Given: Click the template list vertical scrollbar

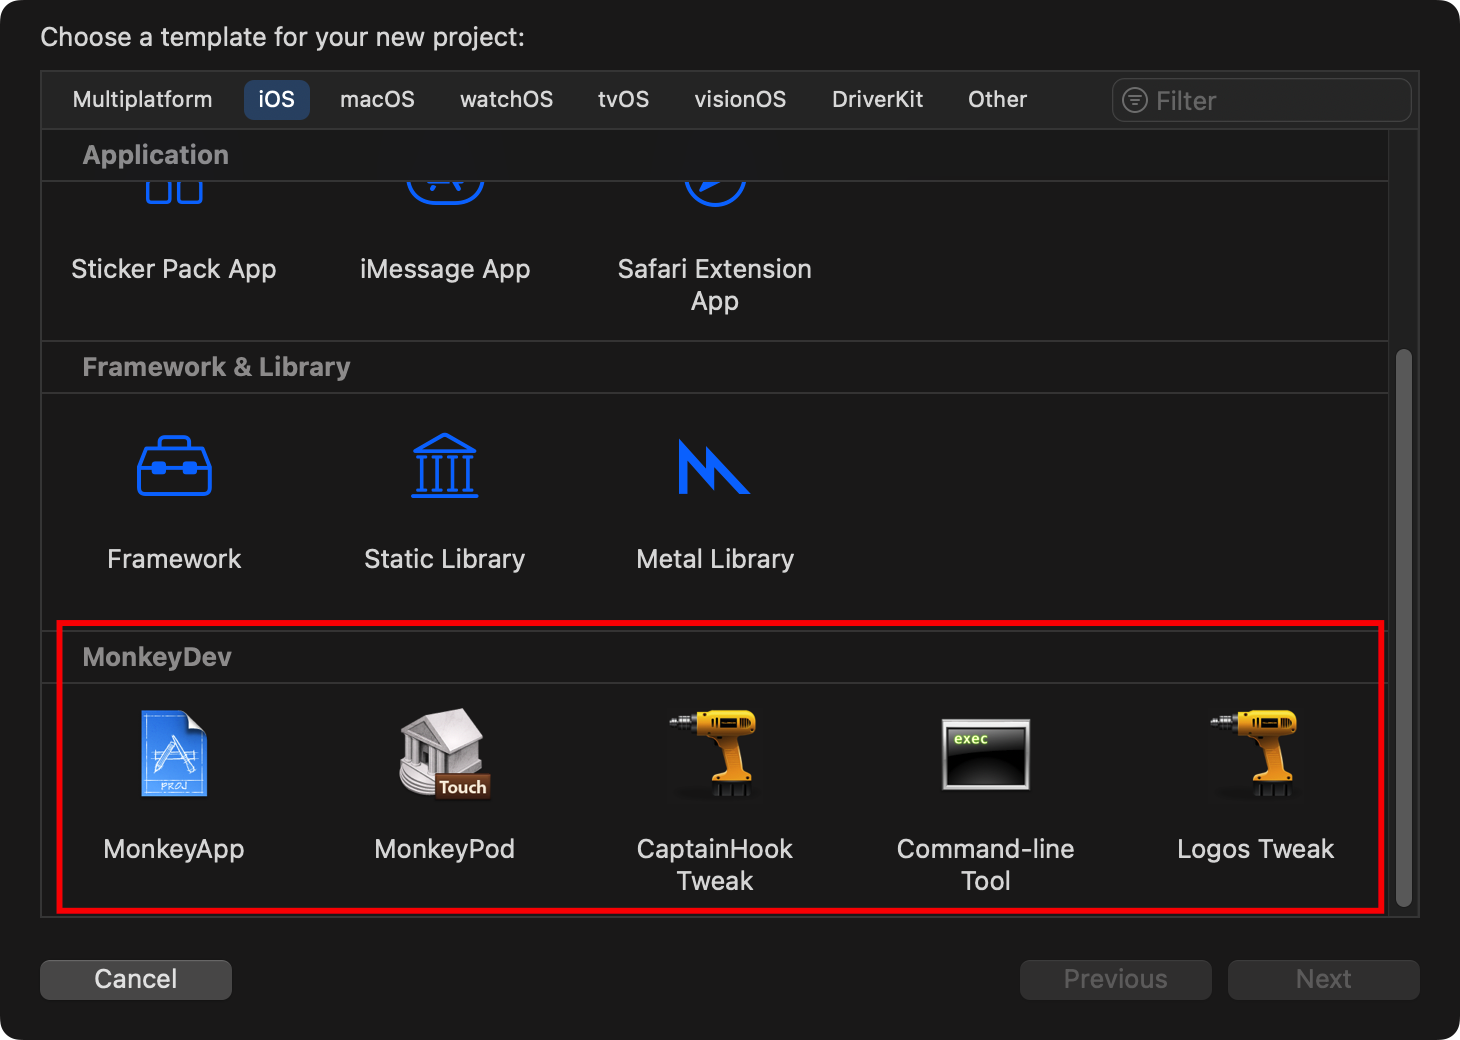Looking at the screenshot, I should [1404, 628].
